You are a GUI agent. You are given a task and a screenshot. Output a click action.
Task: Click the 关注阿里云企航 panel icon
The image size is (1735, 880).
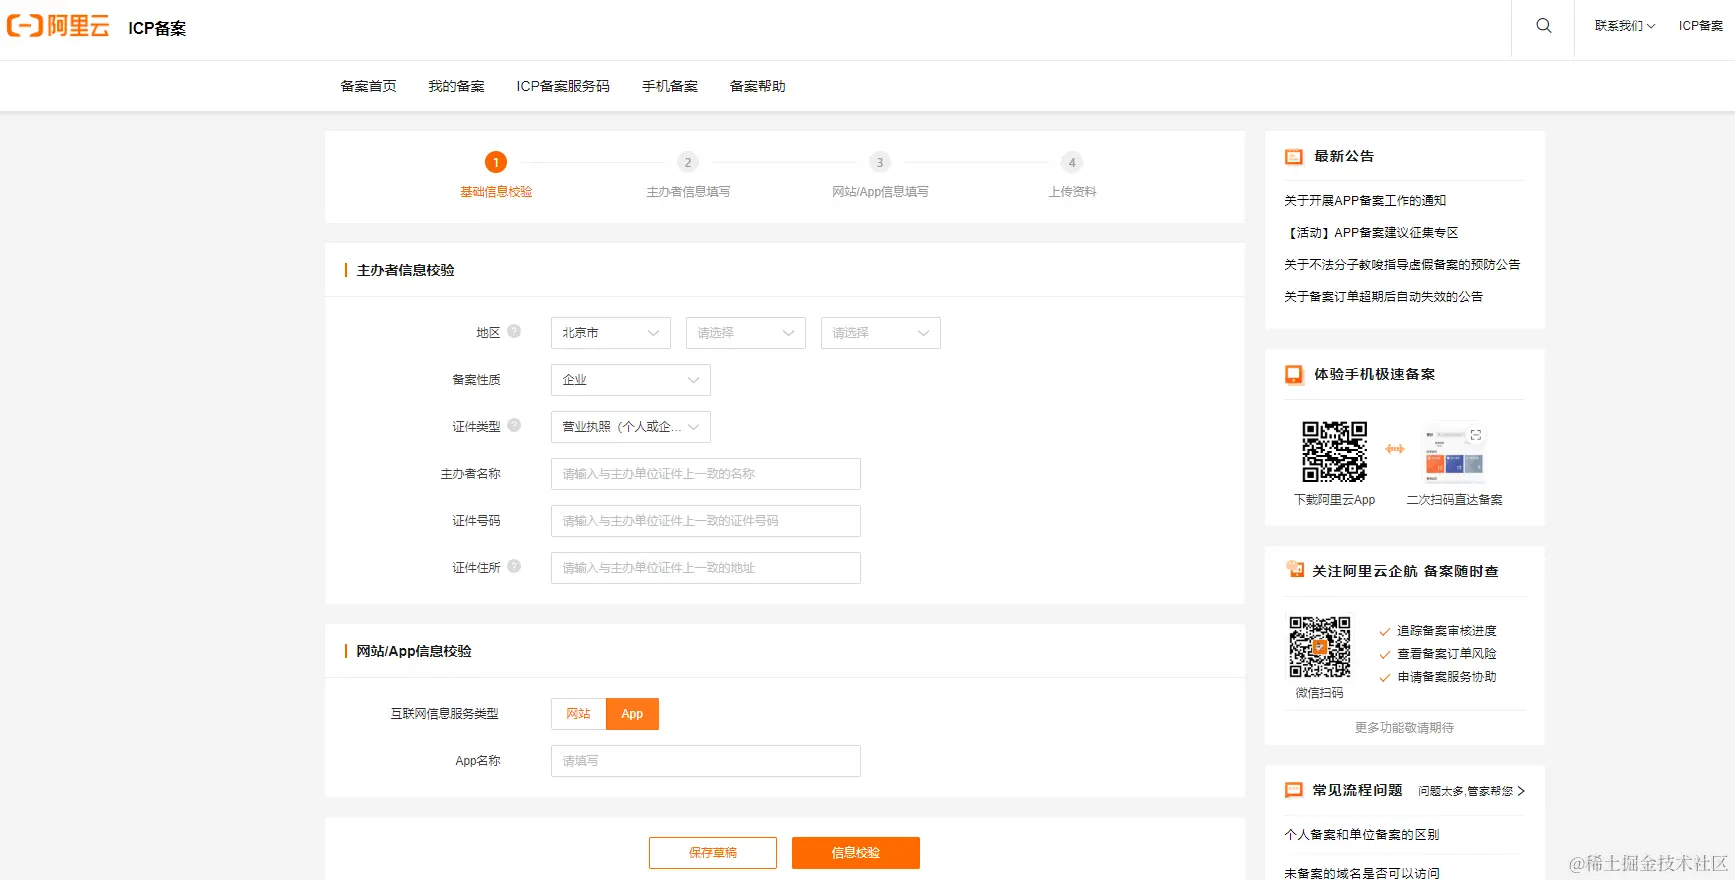[1295, 569]
